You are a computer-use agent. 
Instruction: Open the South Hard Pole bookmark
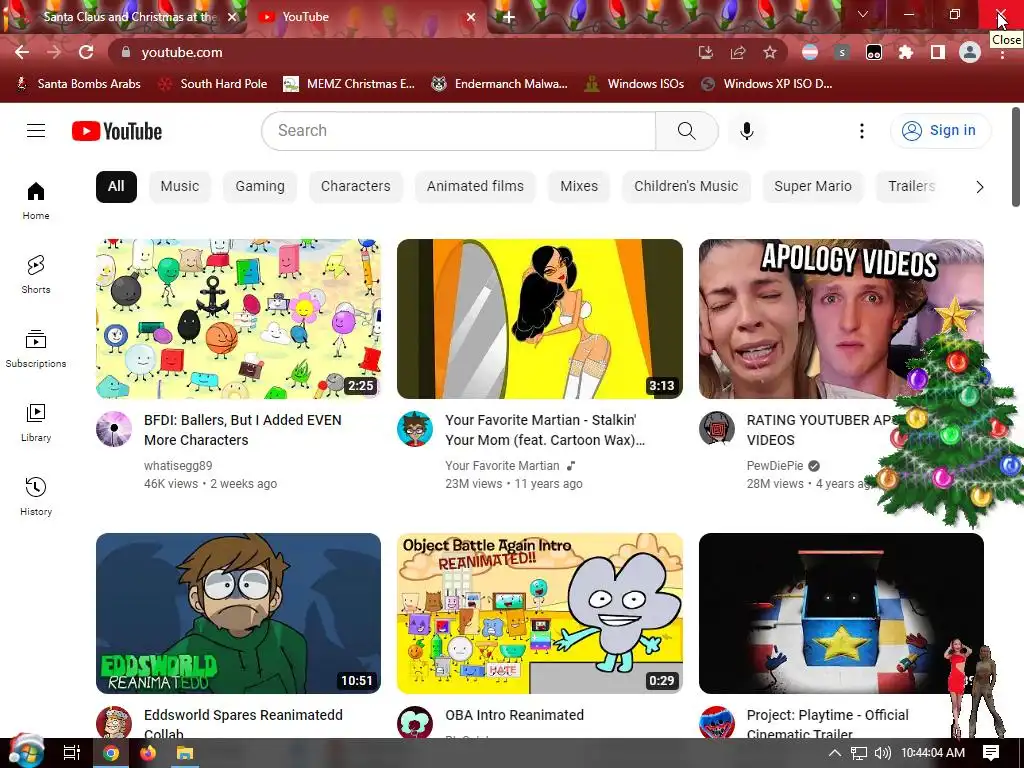pos(213,84)
